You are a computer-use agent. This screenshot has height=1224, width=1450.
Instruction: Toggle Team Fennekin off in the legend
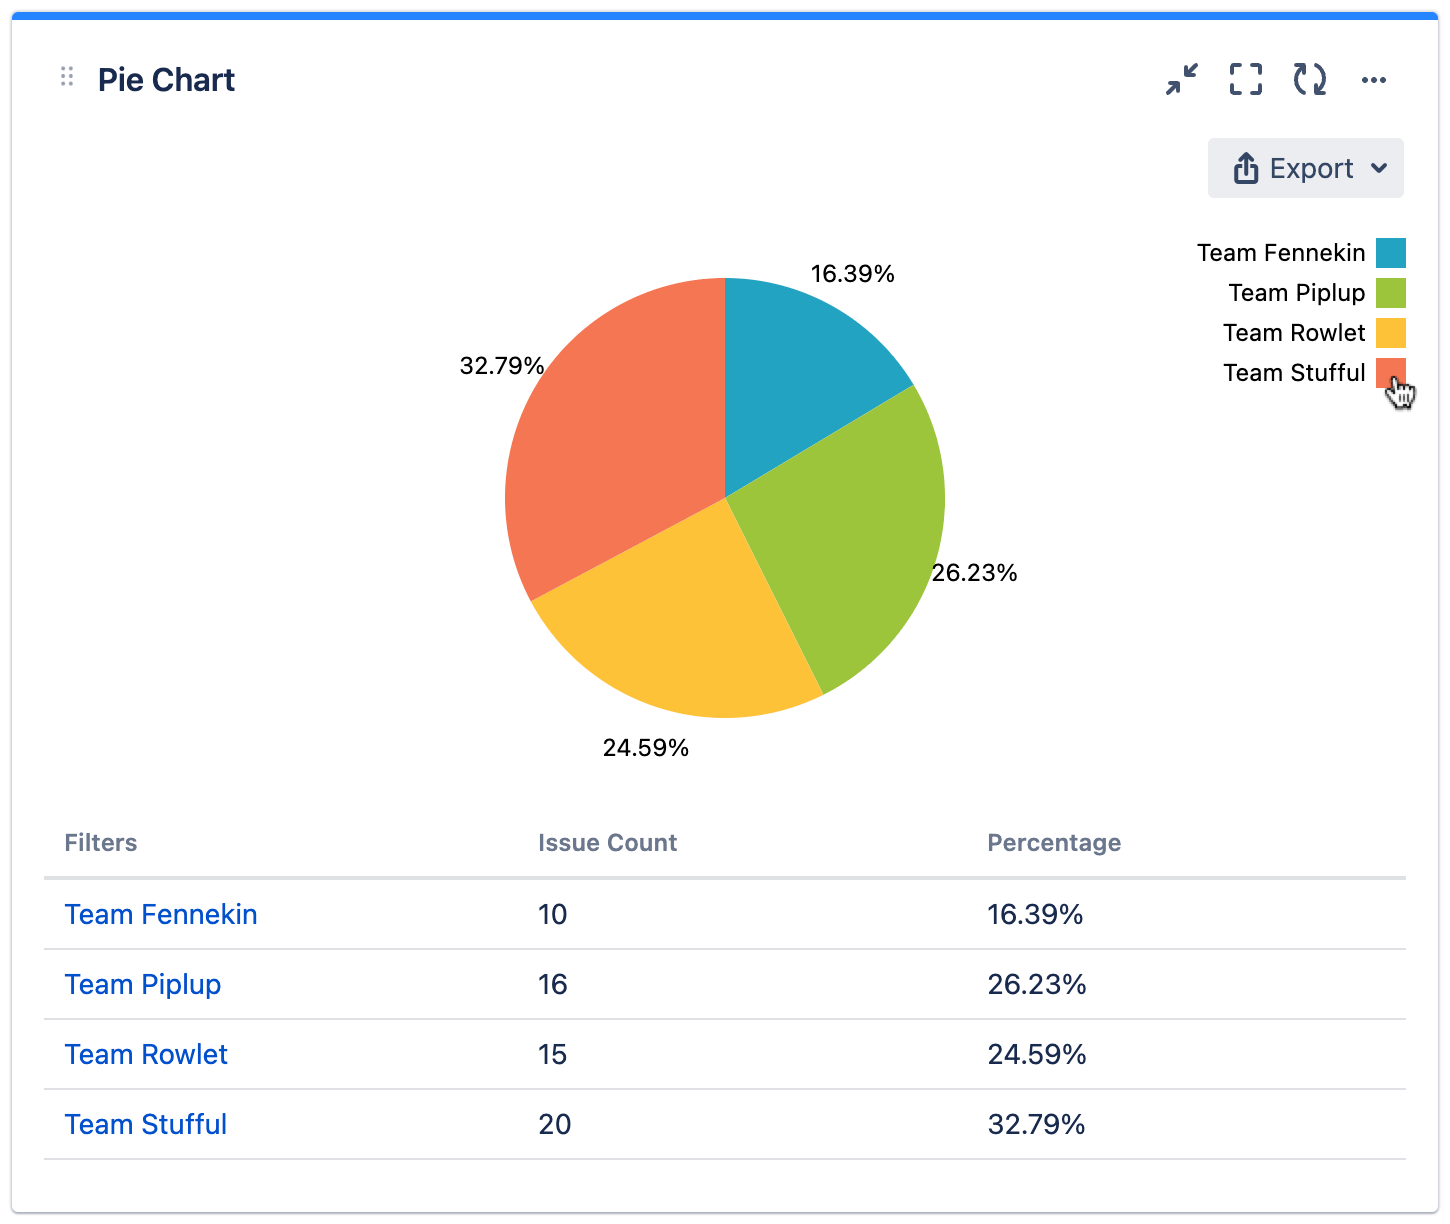click(x=1282, y=252)
